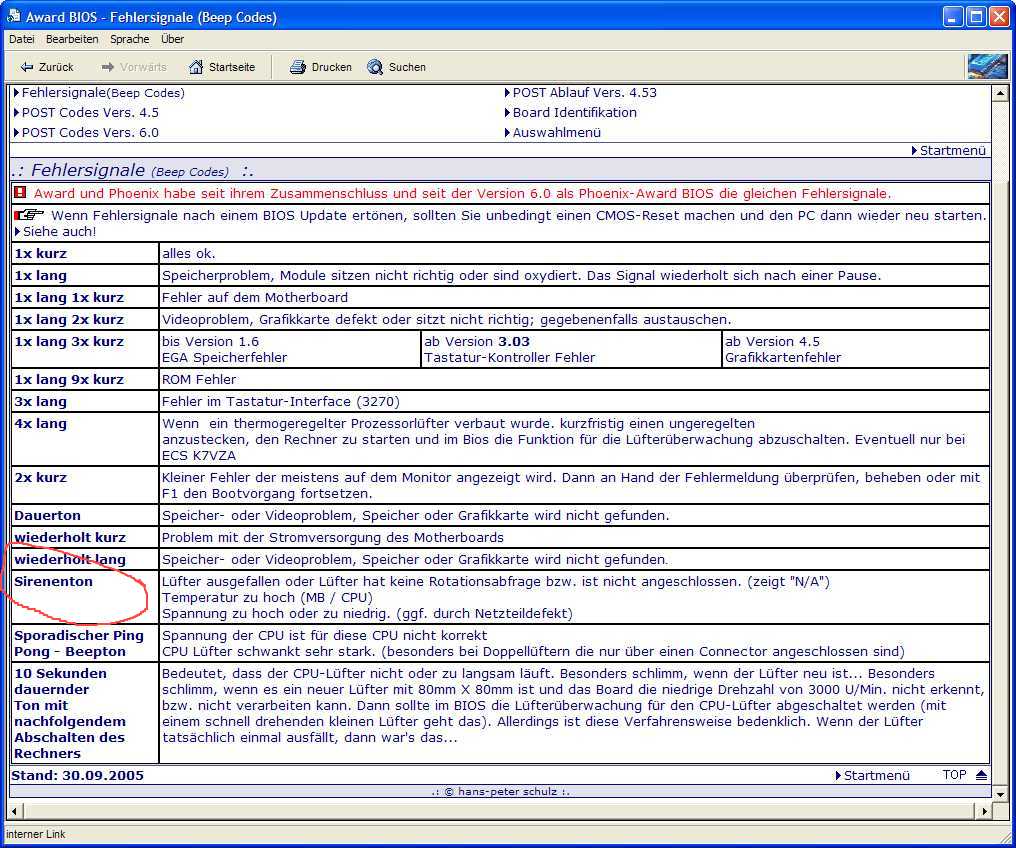Open Board Identifikation link
Image resolution: width=1016 pixels, height=848 pixels.
click(x=575, y=113)
